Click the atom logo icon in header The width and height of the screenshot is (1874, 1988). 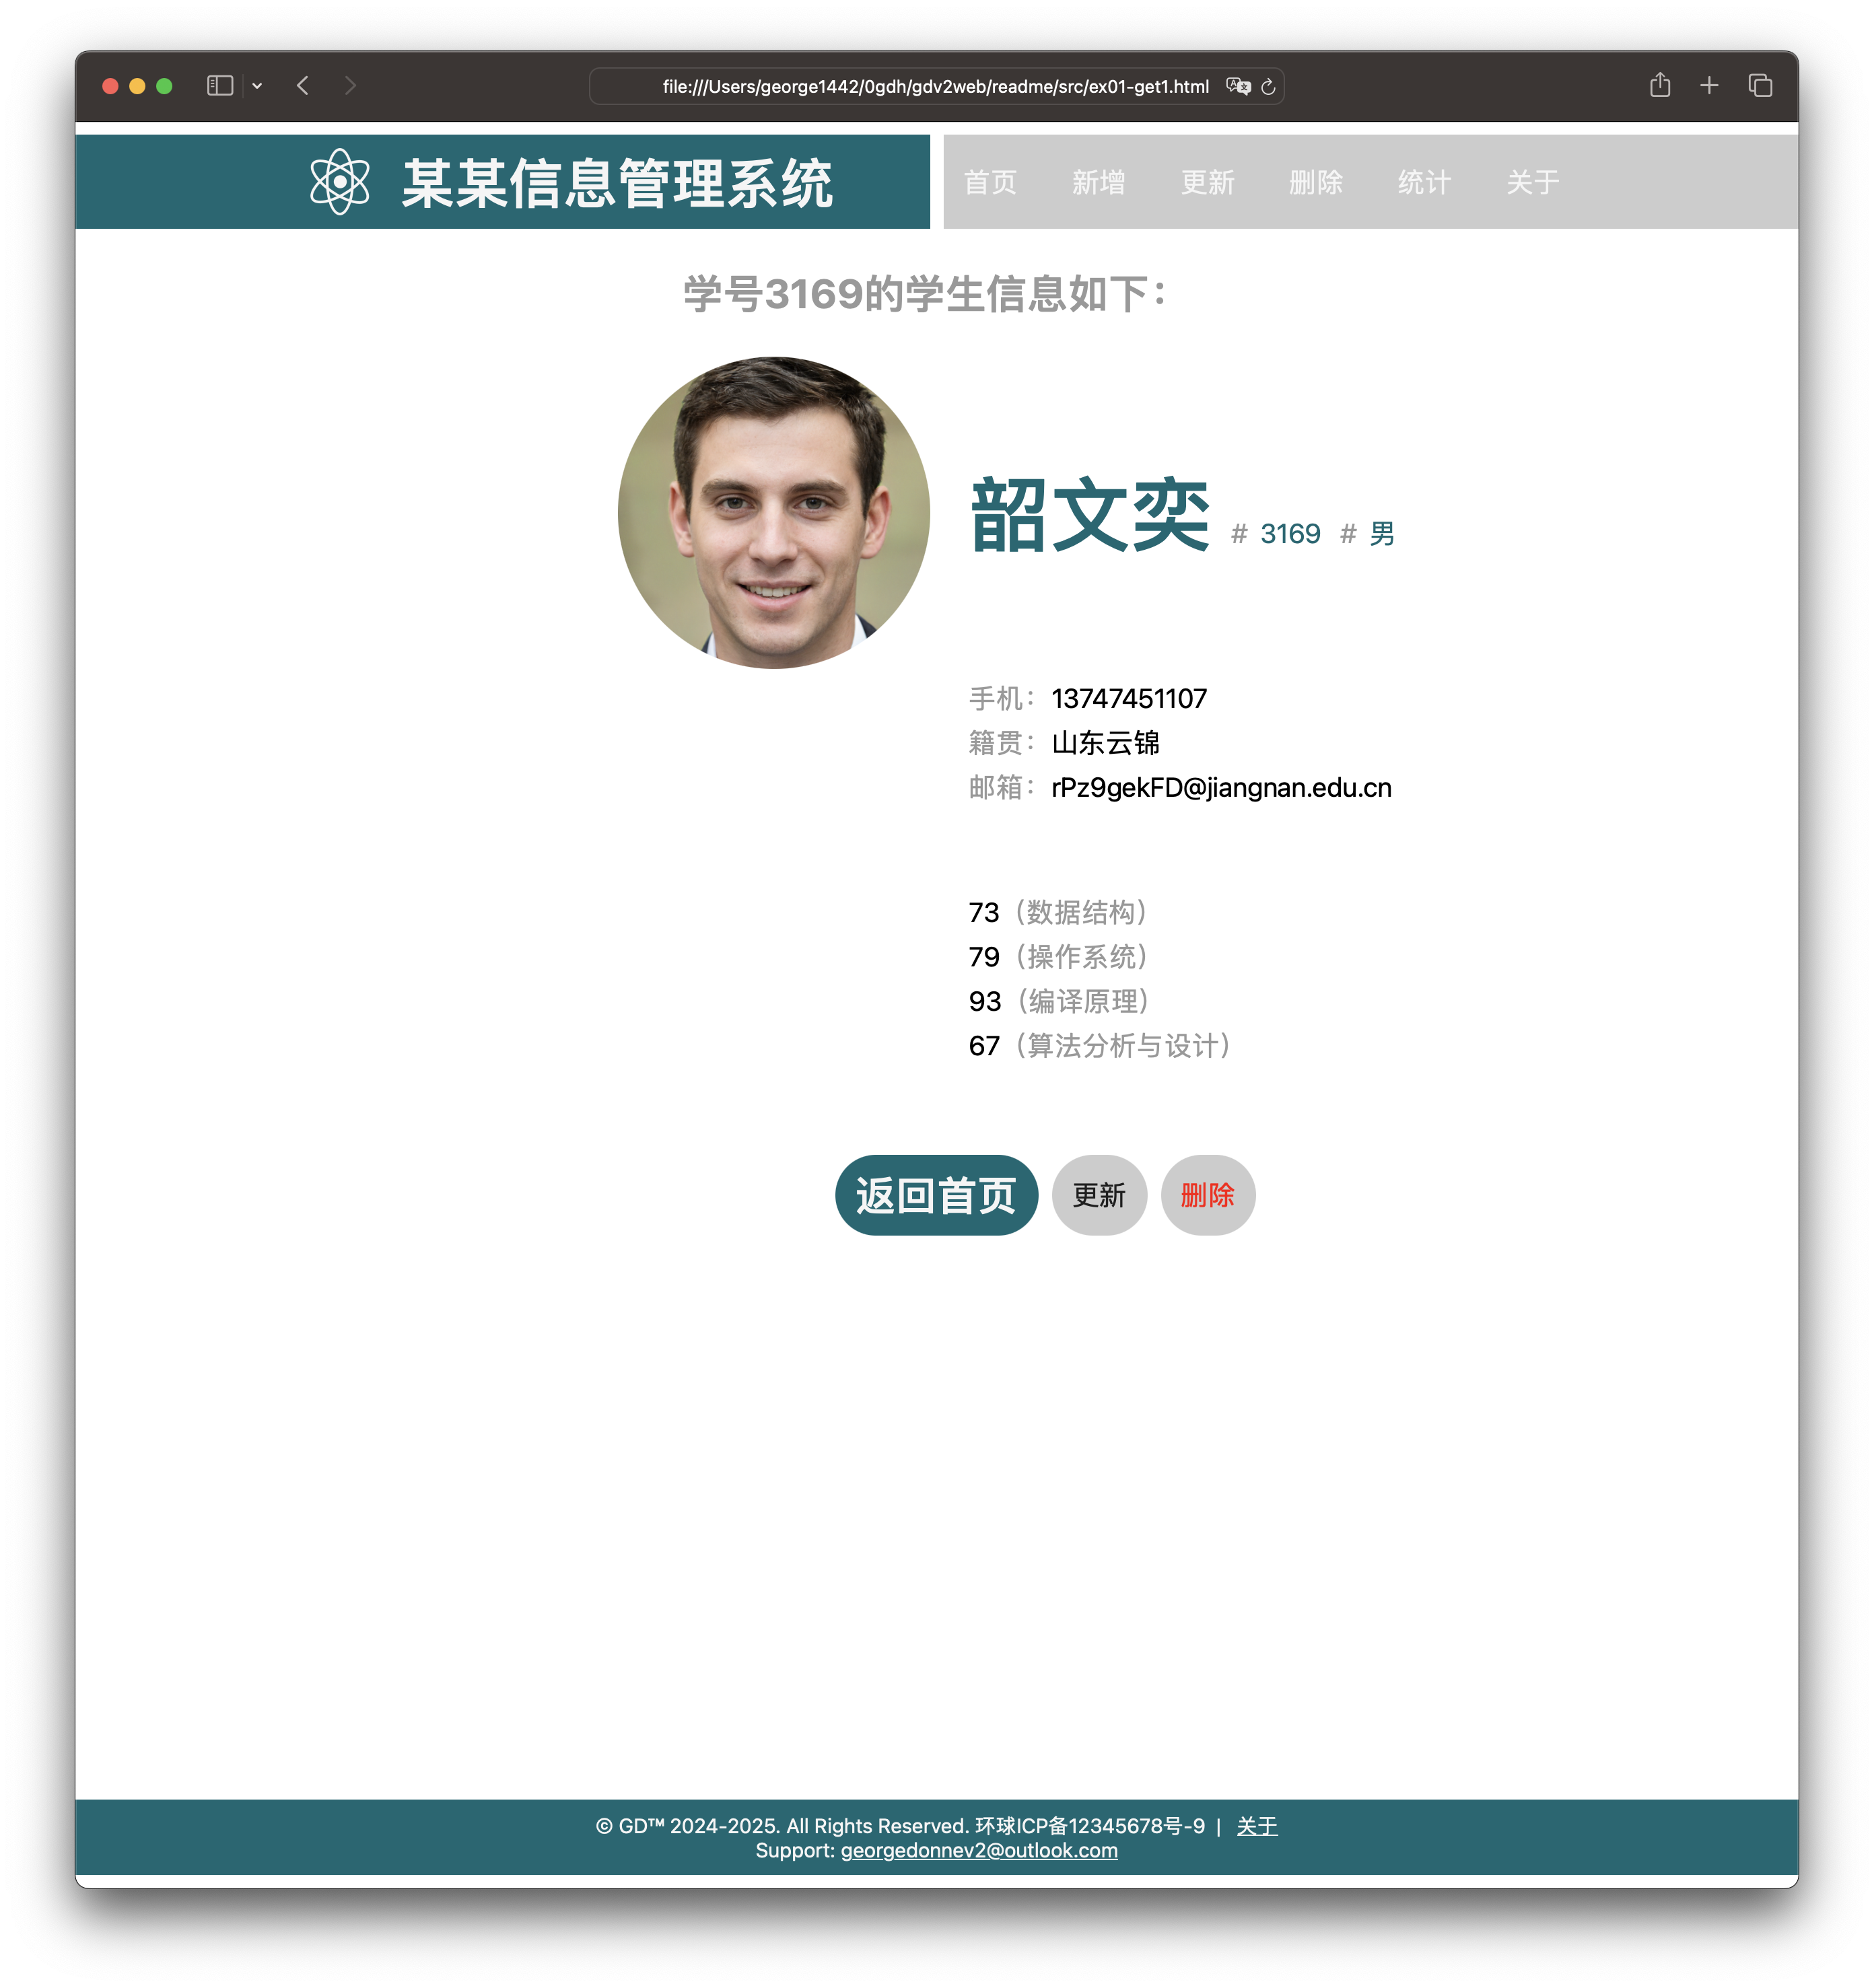(340, 182)
